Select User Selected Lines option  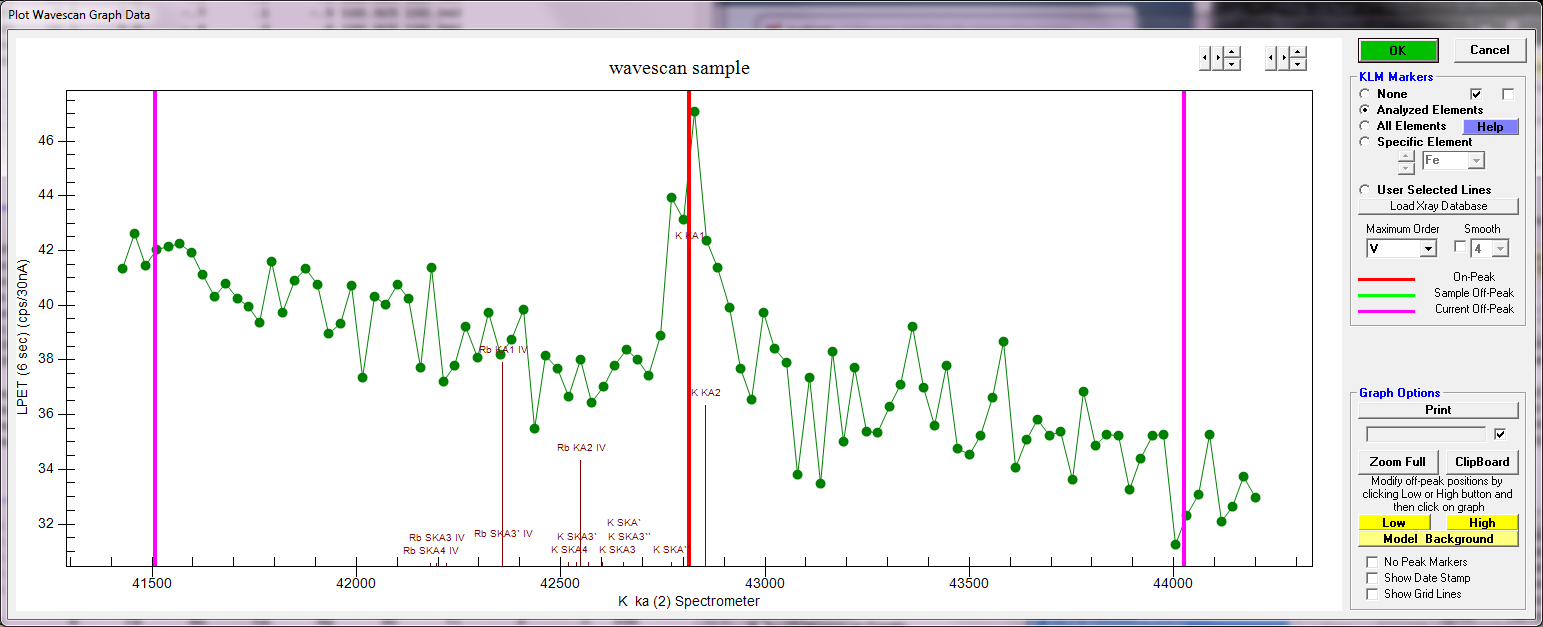click(x=1365, y=190)
